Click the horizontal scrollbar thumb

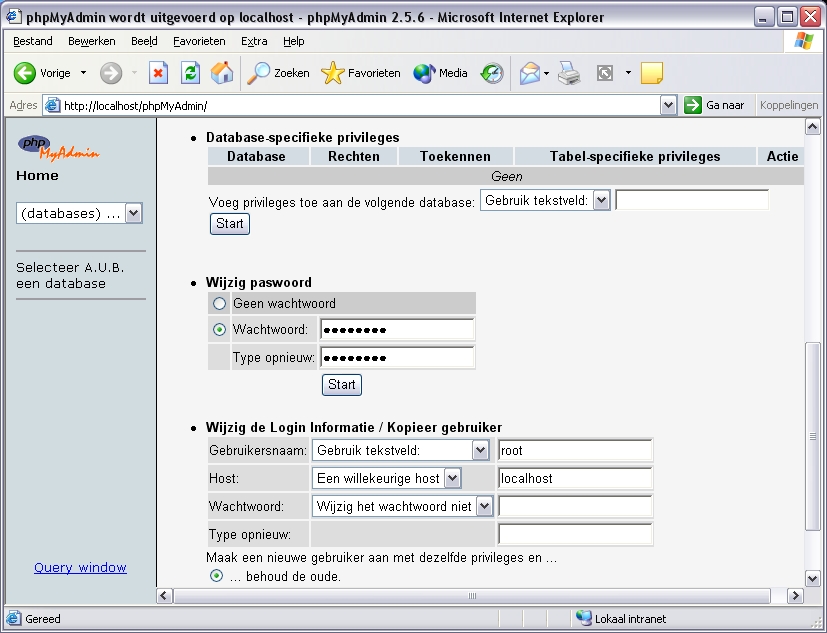pyautogui.click(x=472, y=596)
